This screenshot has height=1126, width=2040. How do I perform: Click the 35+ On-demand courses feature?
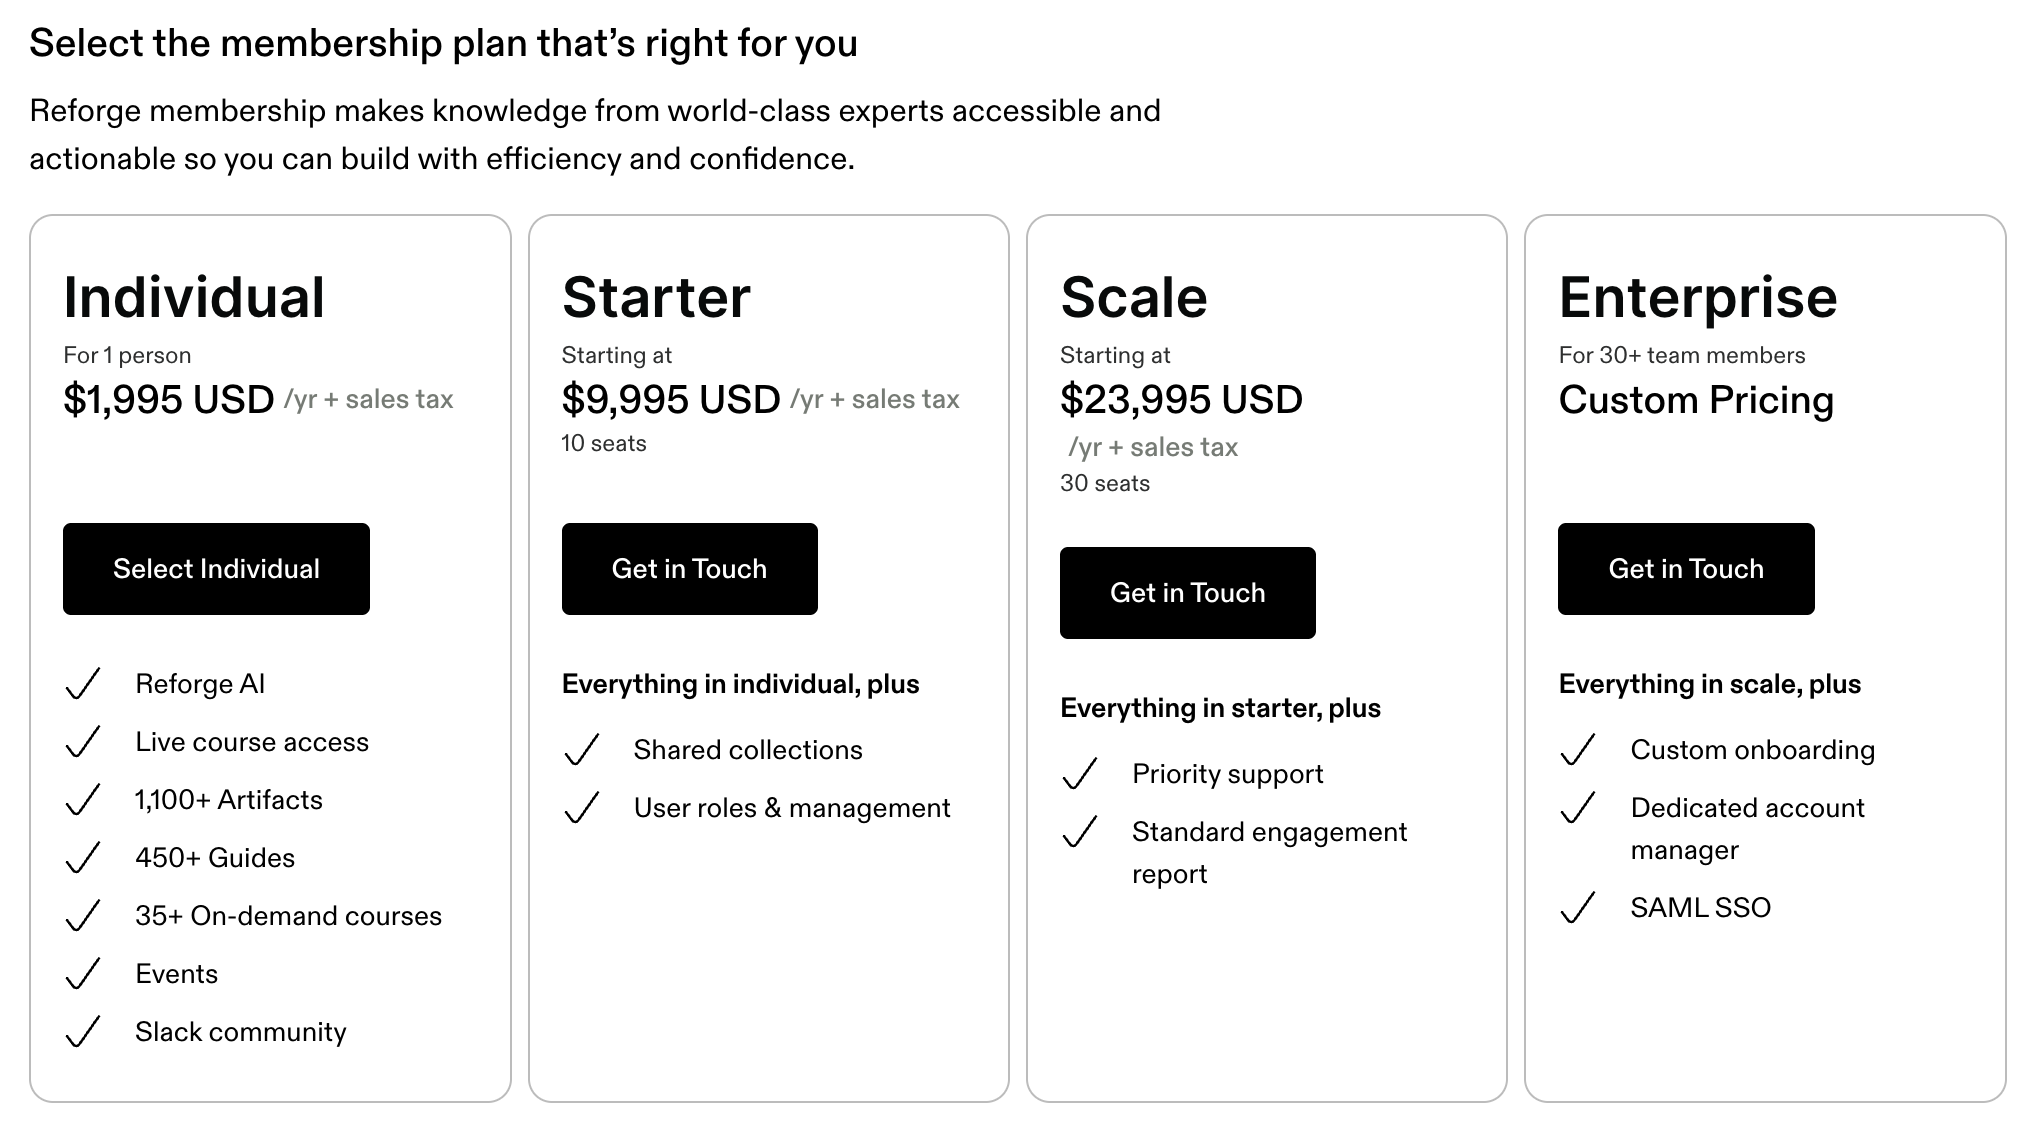288,916
